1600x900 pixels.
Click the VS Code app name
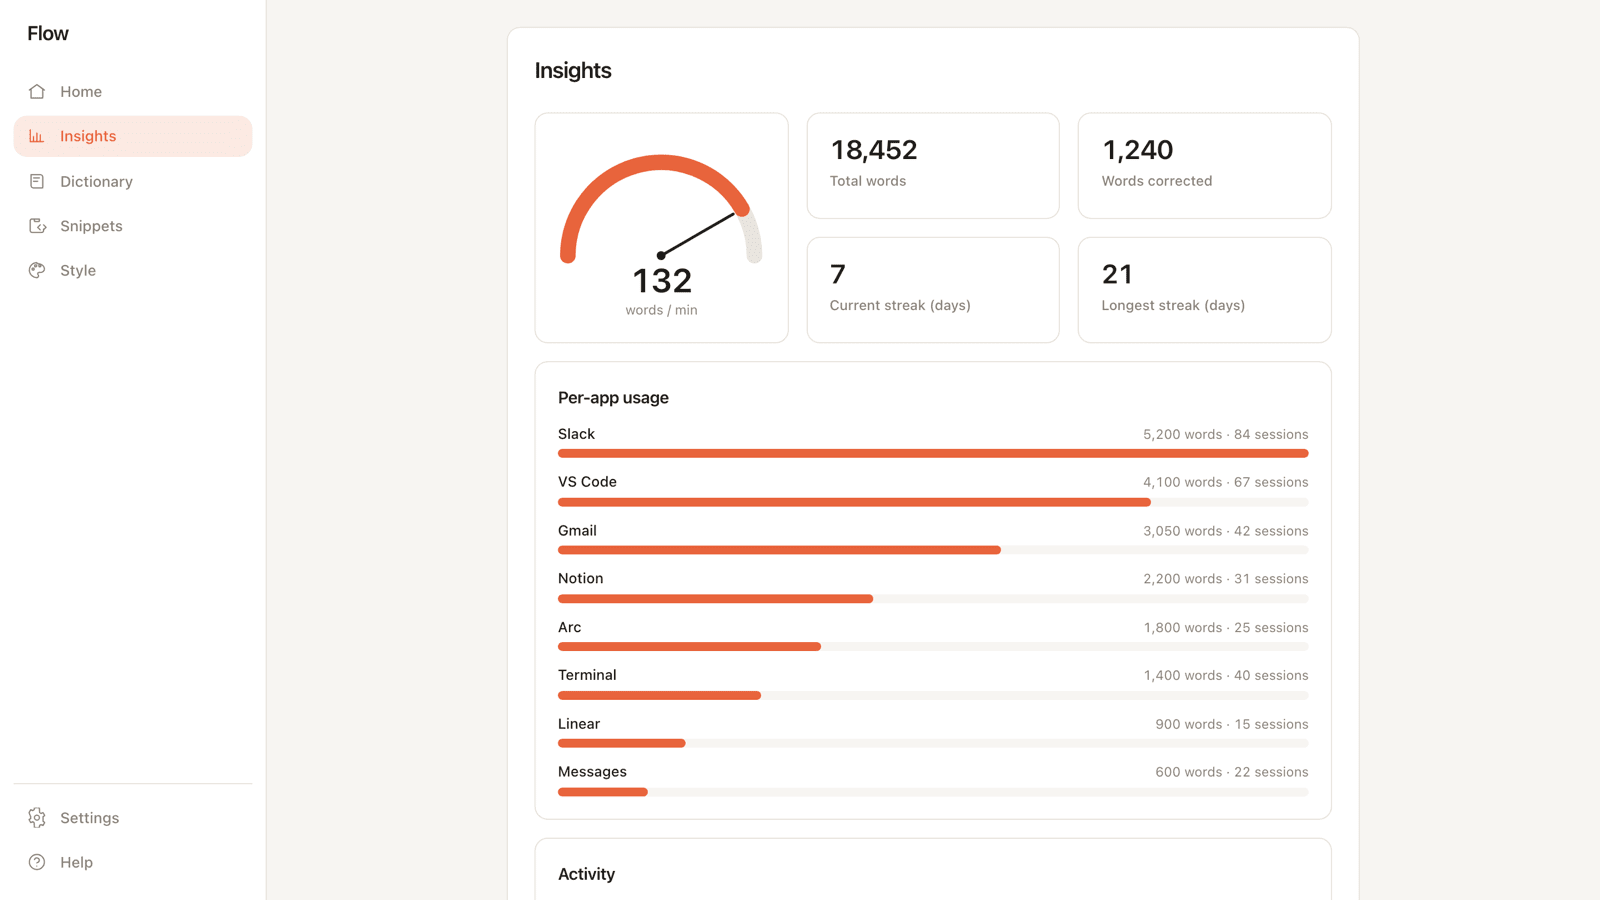pos(587,482)
